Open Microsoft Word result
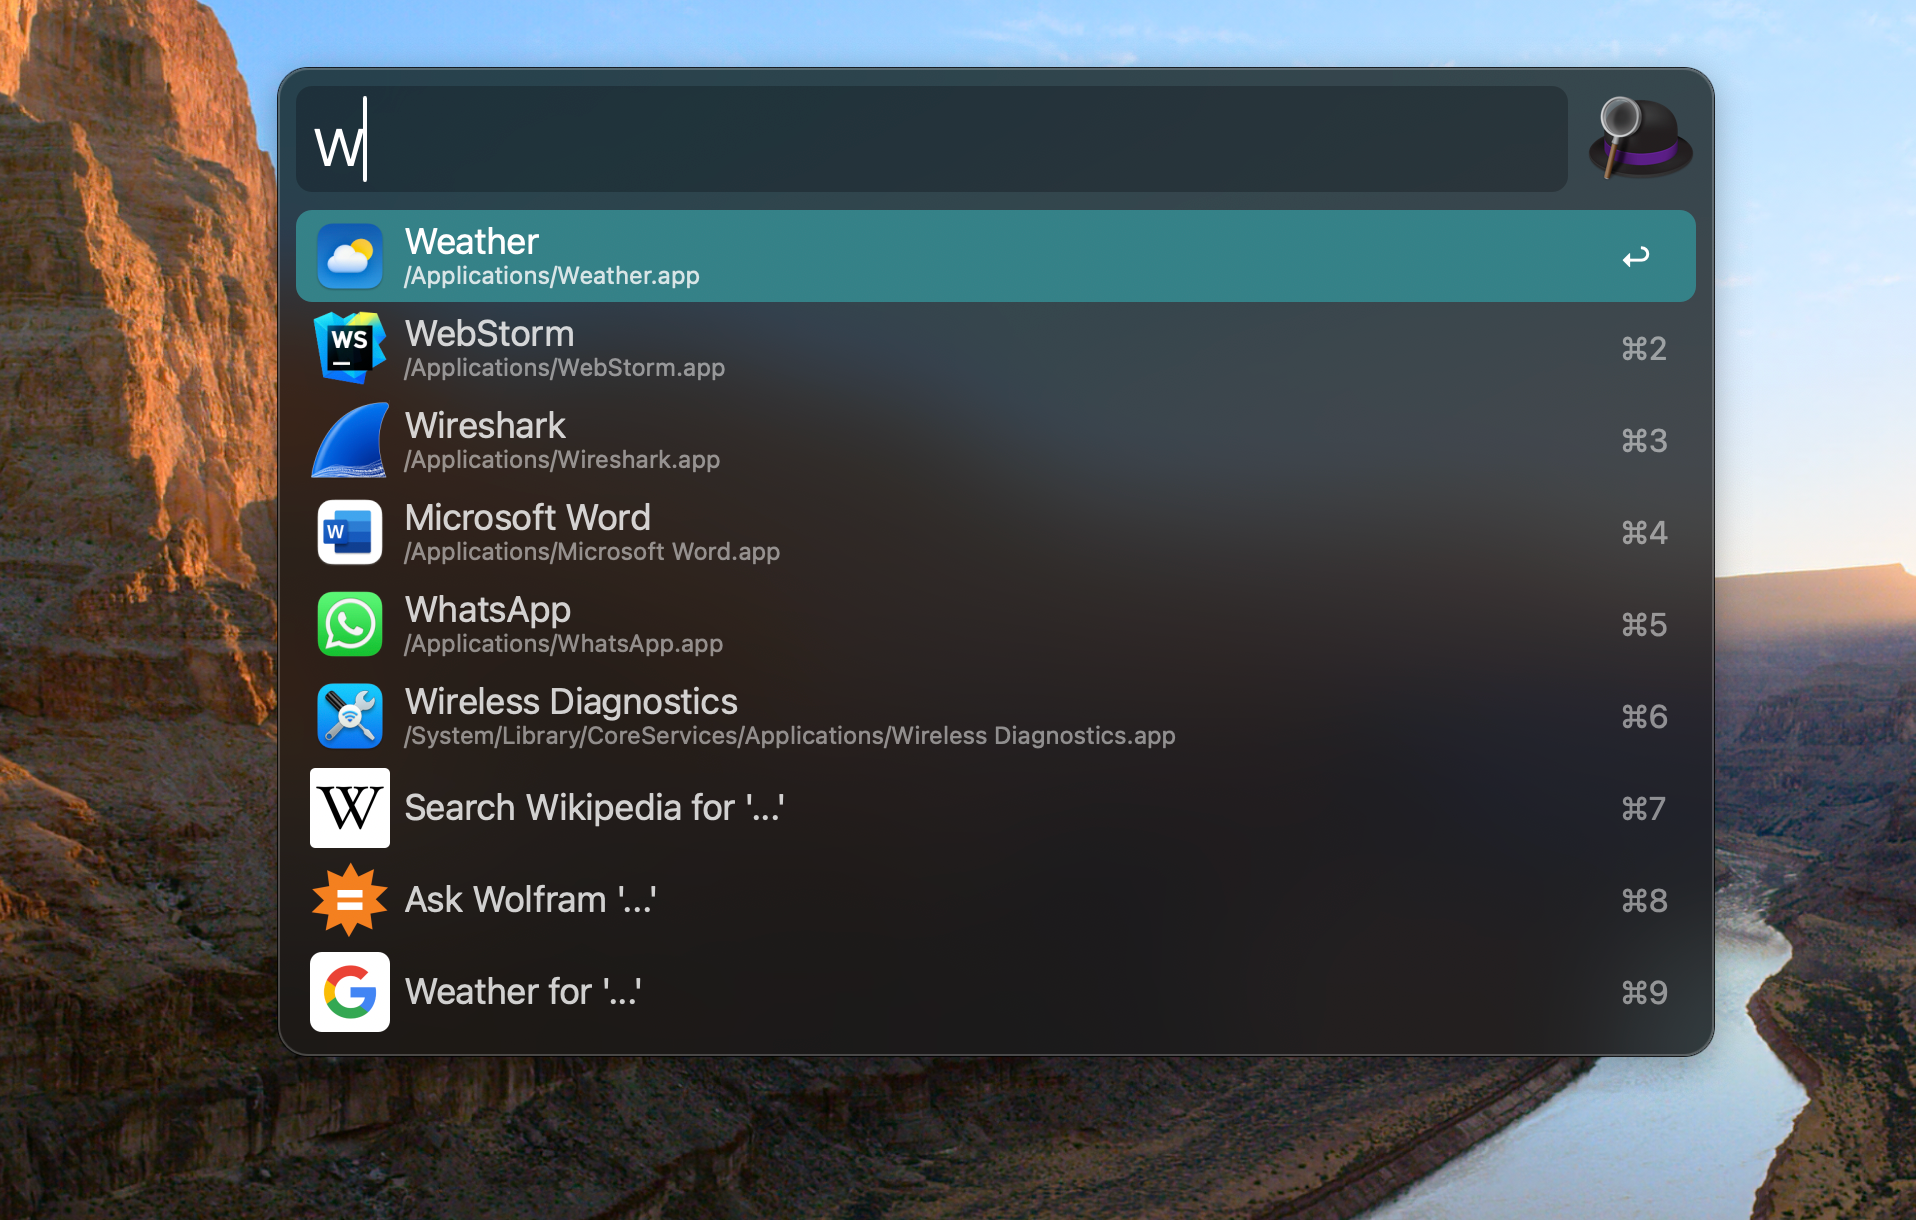This screenshot has width=1916, height=1220. pos(996,532)
